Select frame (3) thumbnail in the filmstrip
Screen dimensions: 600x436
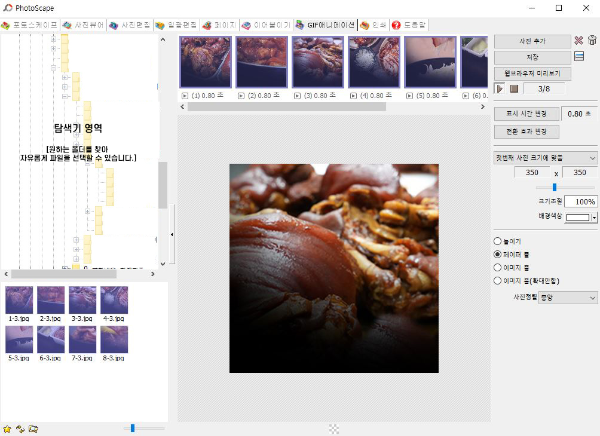tap(318, 62)
